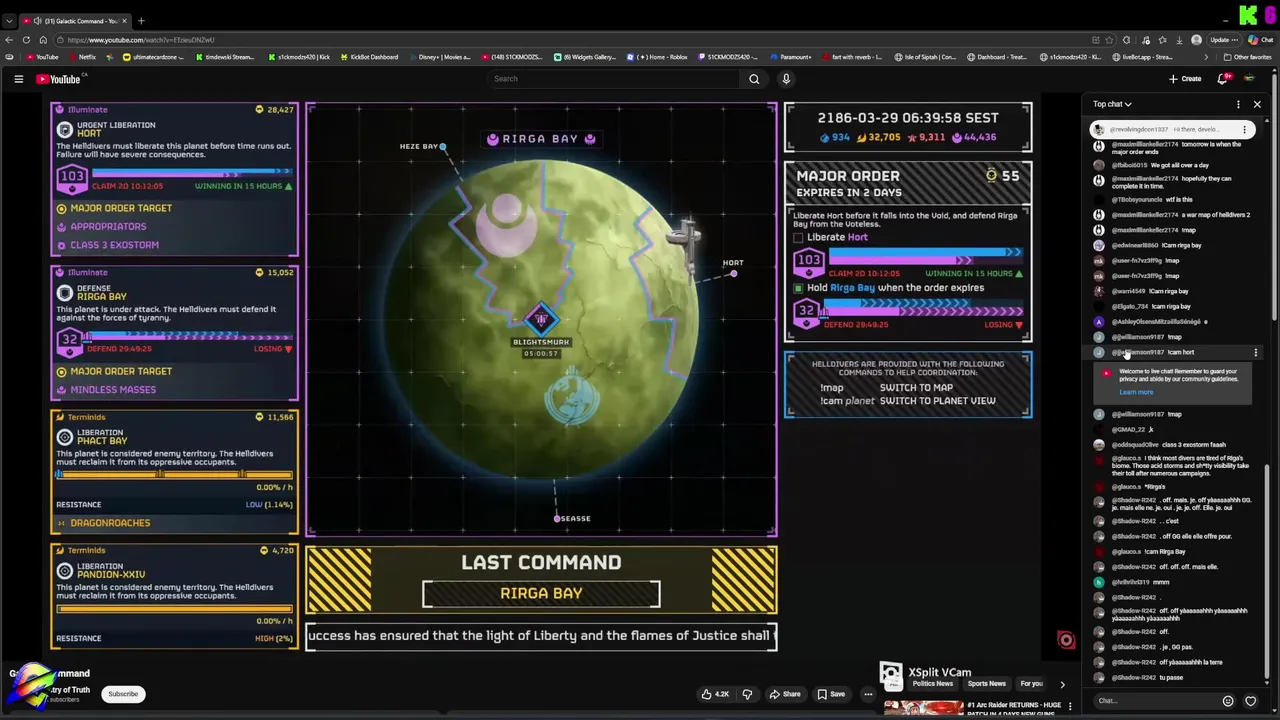
Task: Like the video thumbs up
Action: [x=715, y=694]
